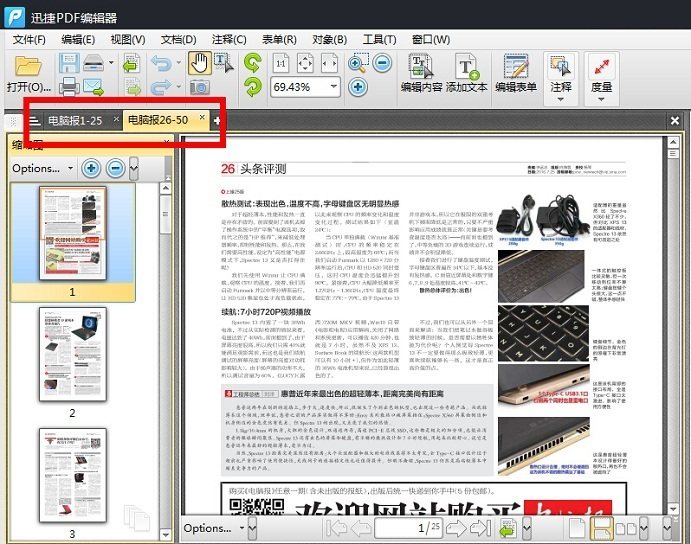This screenshot has height=544, width=691.
Task: Rotate page with the upper green arrow
Action: click(253, 63)
